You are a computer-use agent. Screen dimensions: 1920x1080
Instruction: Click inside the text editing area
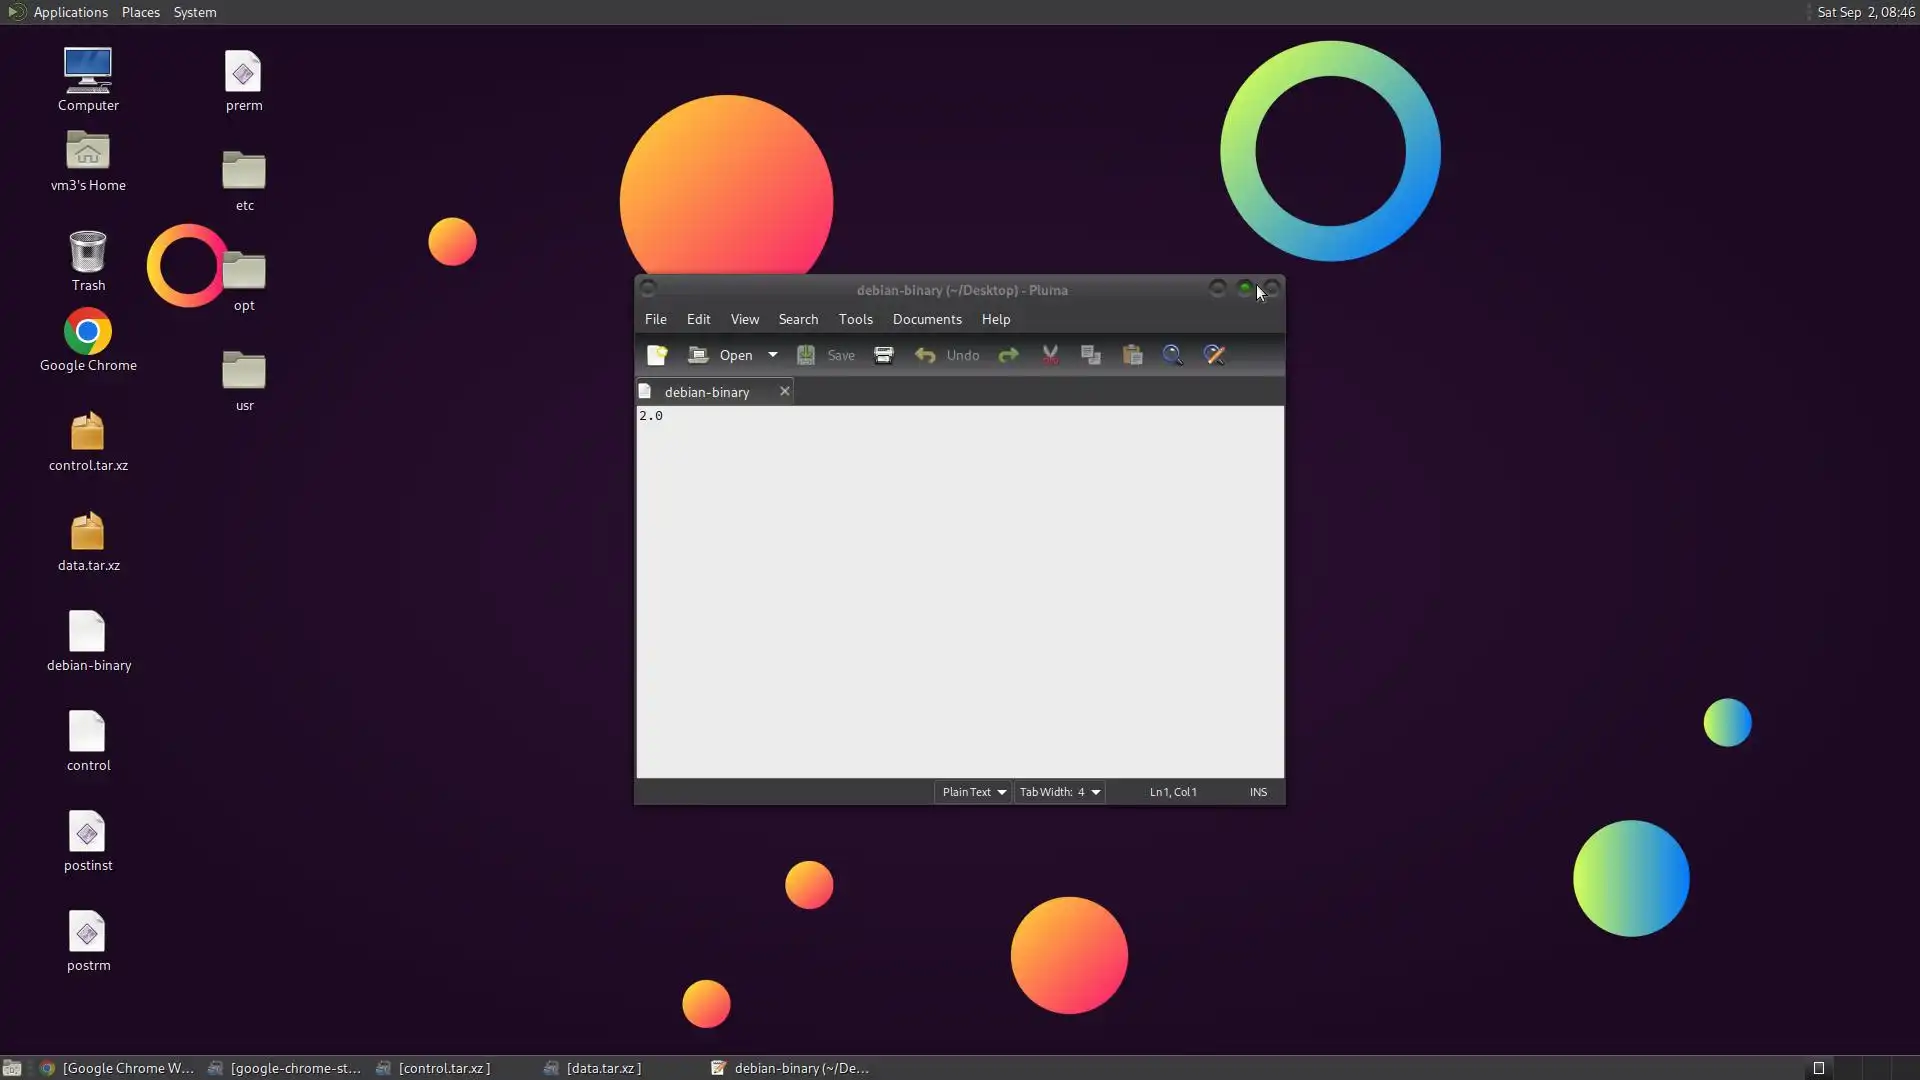959,590
